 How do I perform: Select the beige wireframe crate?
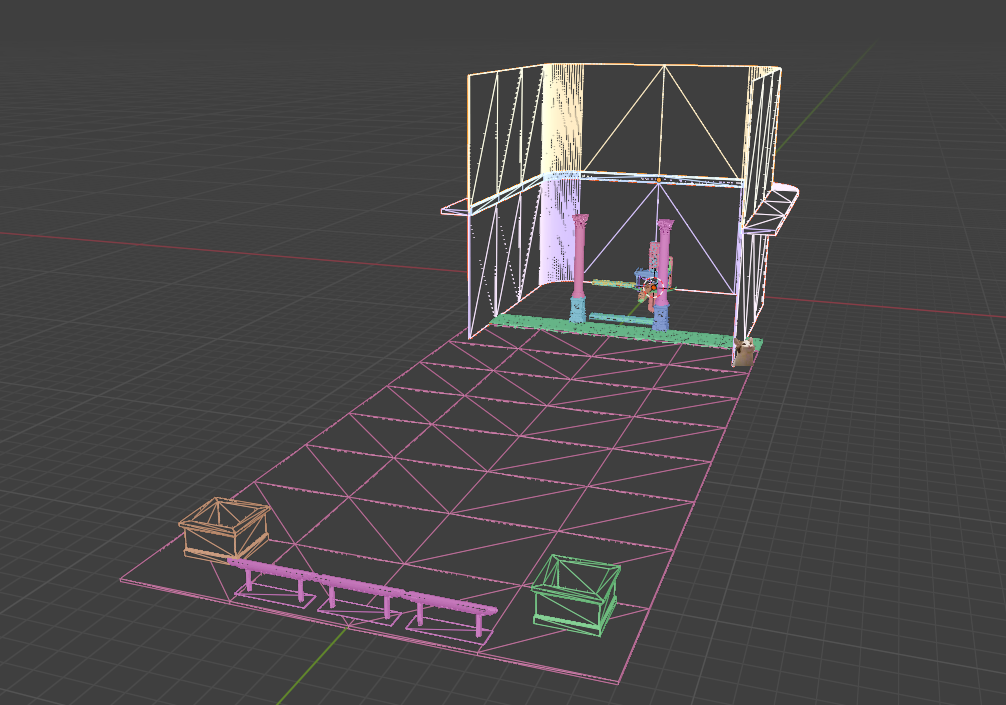click(222, 525)
